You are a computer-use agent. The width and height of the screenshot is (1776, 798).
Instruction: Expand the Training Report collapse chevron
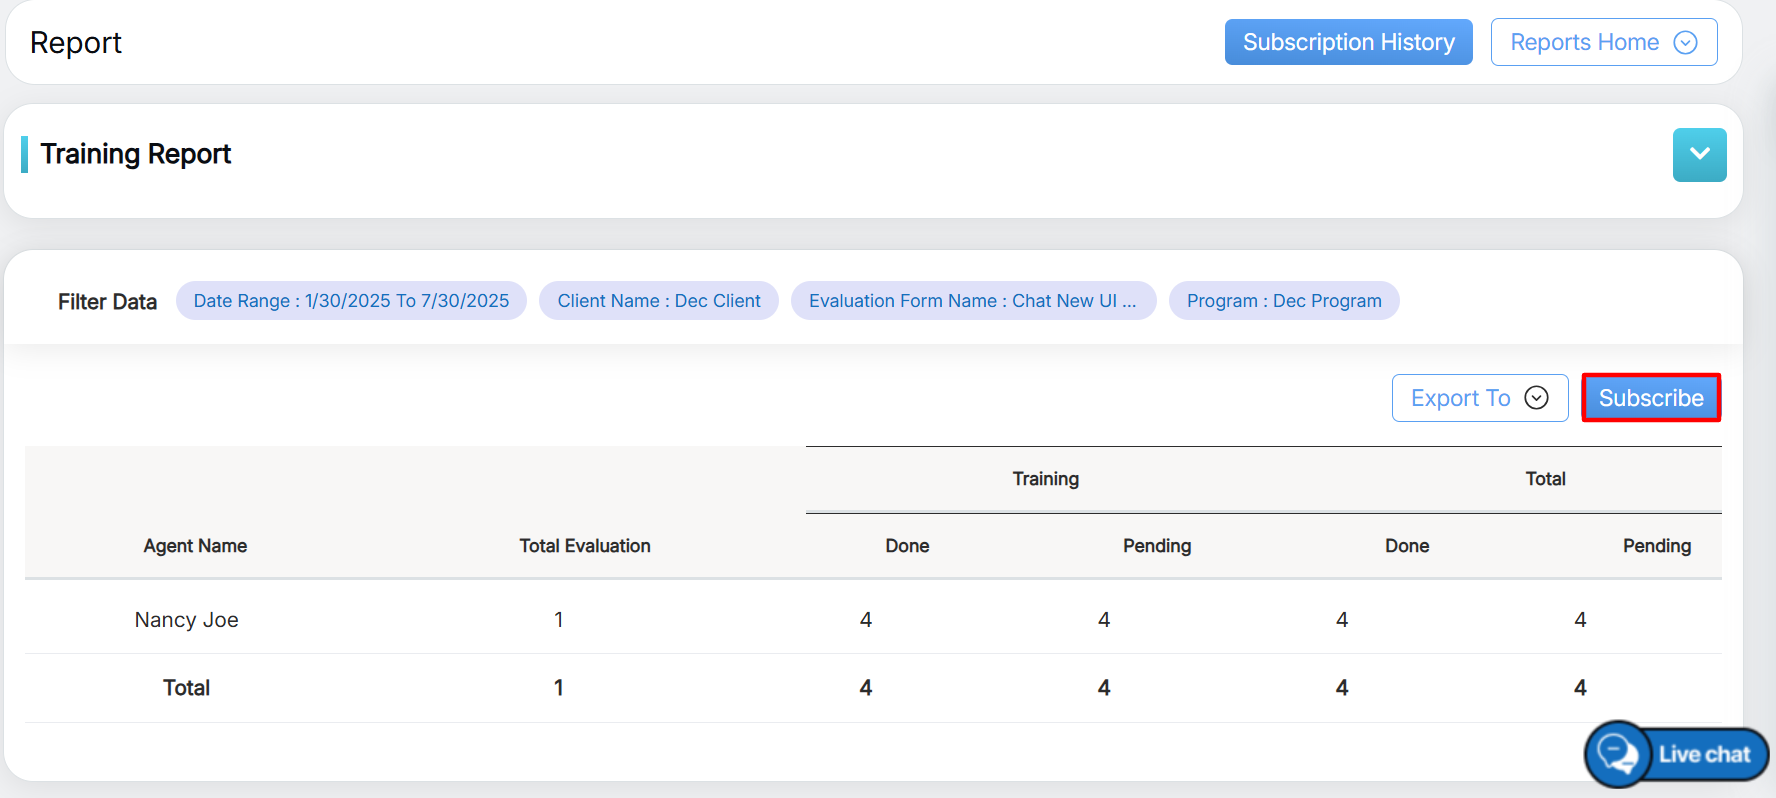click(1699, 155)
